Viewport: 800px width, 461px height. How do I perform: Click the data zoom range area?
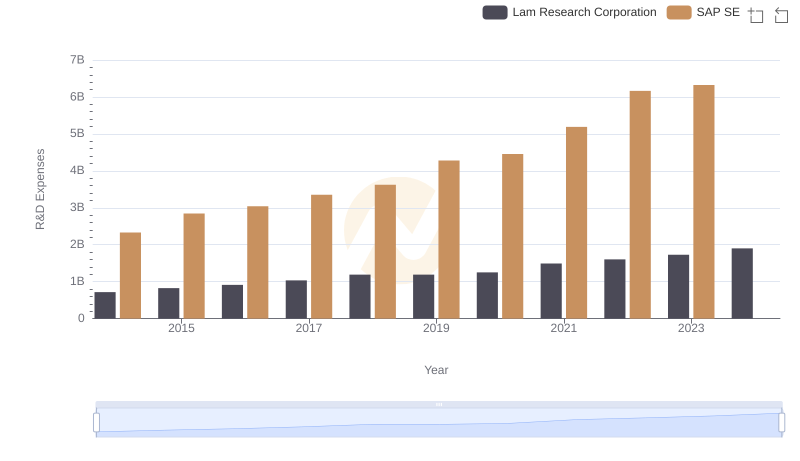click(x=439, y=422)
